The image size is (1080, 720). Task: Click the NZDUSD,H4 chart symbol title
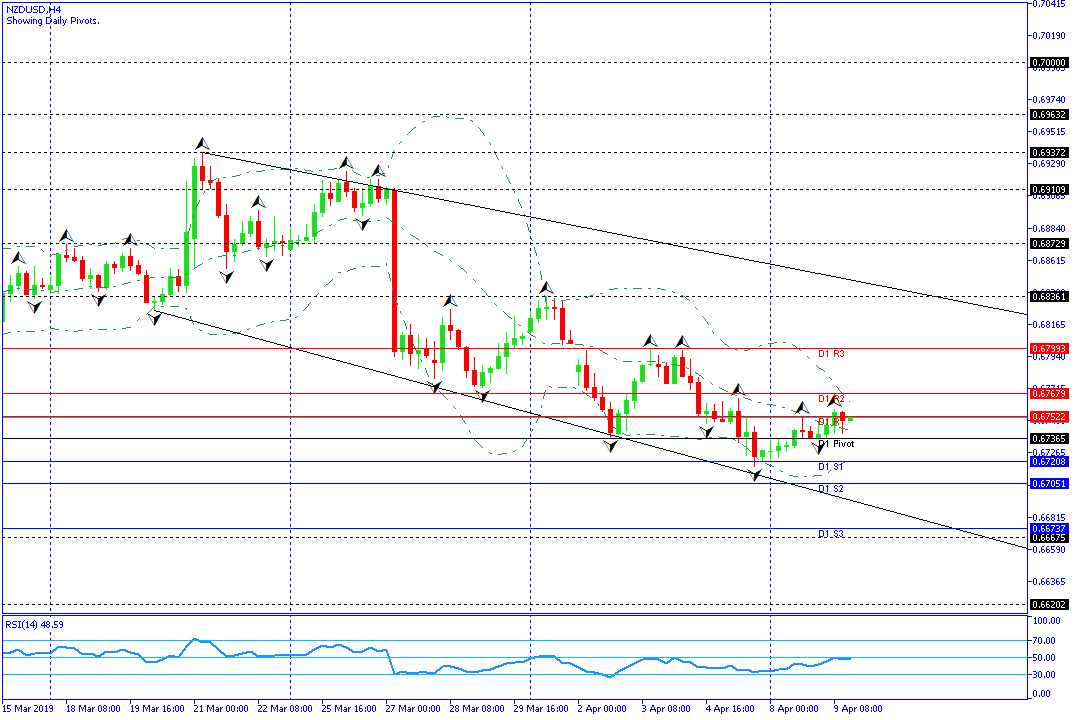pos(34,10)
